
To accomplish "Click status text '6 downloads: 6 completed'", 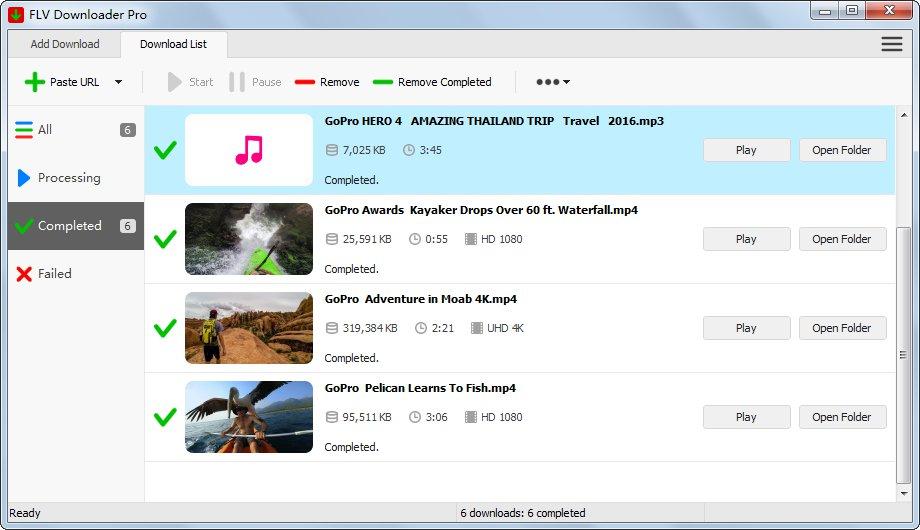I will pyautogui.click(x=523, y=513).
